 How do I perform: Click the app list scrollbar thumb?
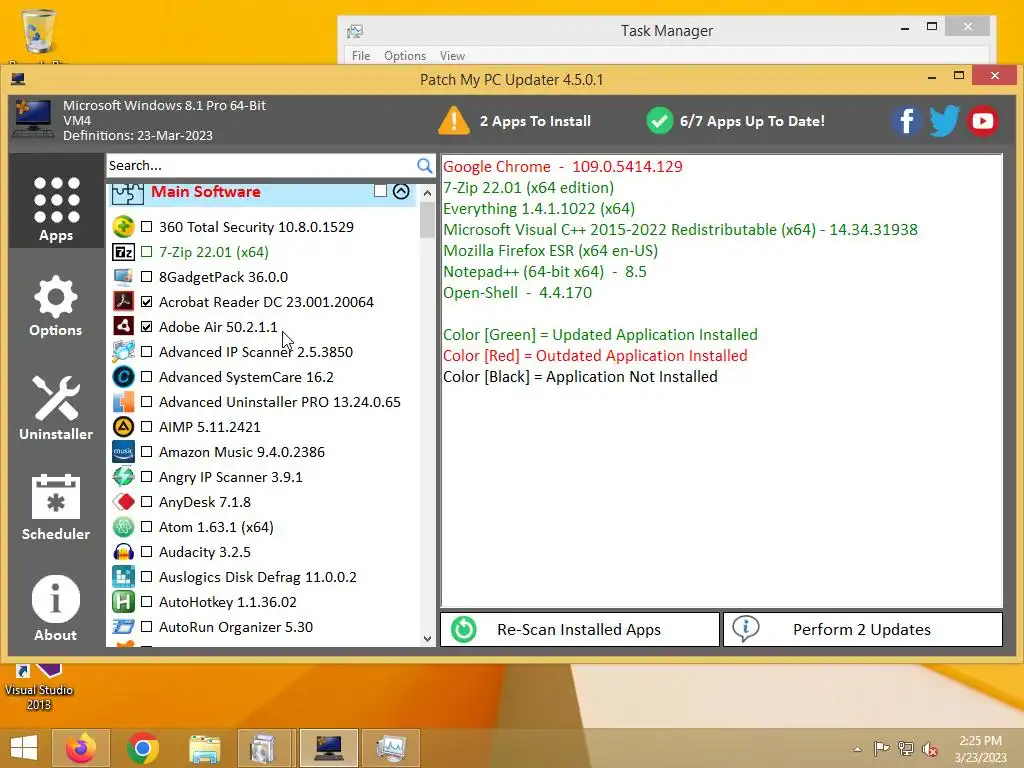(427, 220)
